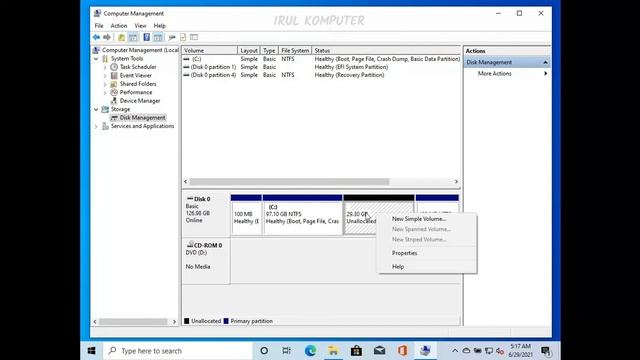Click the Forward arrow toolbar icon
640x360 pixels.
tap(107, 37)
